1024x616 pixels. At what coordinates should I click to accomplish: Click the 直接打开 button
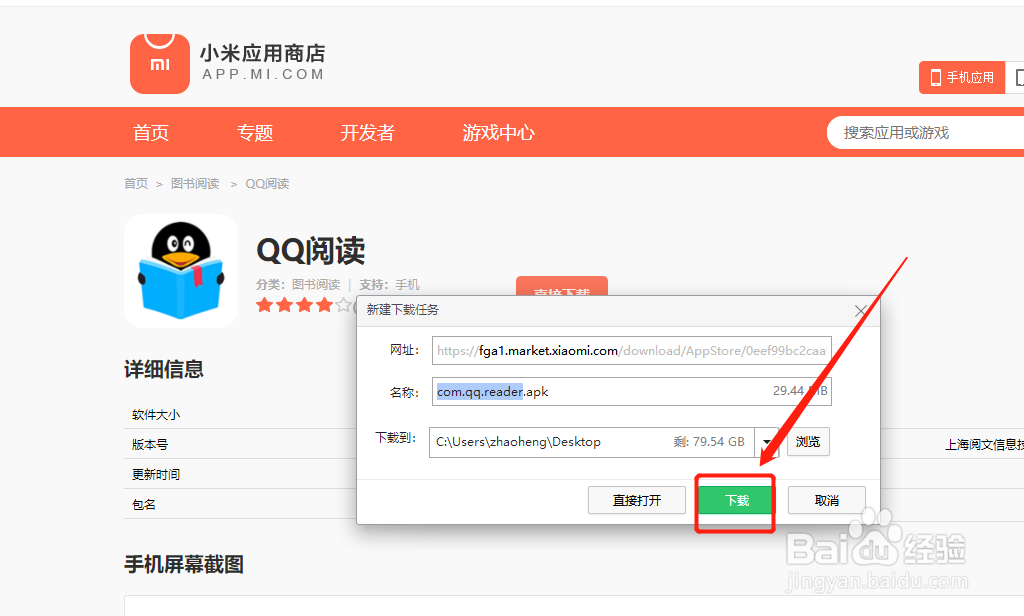click(637, 500)
